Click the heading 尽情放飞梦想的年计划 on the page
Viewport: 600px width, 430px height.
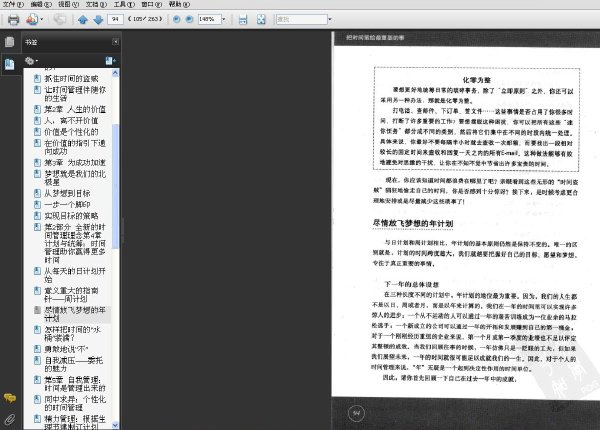point(413,223)
